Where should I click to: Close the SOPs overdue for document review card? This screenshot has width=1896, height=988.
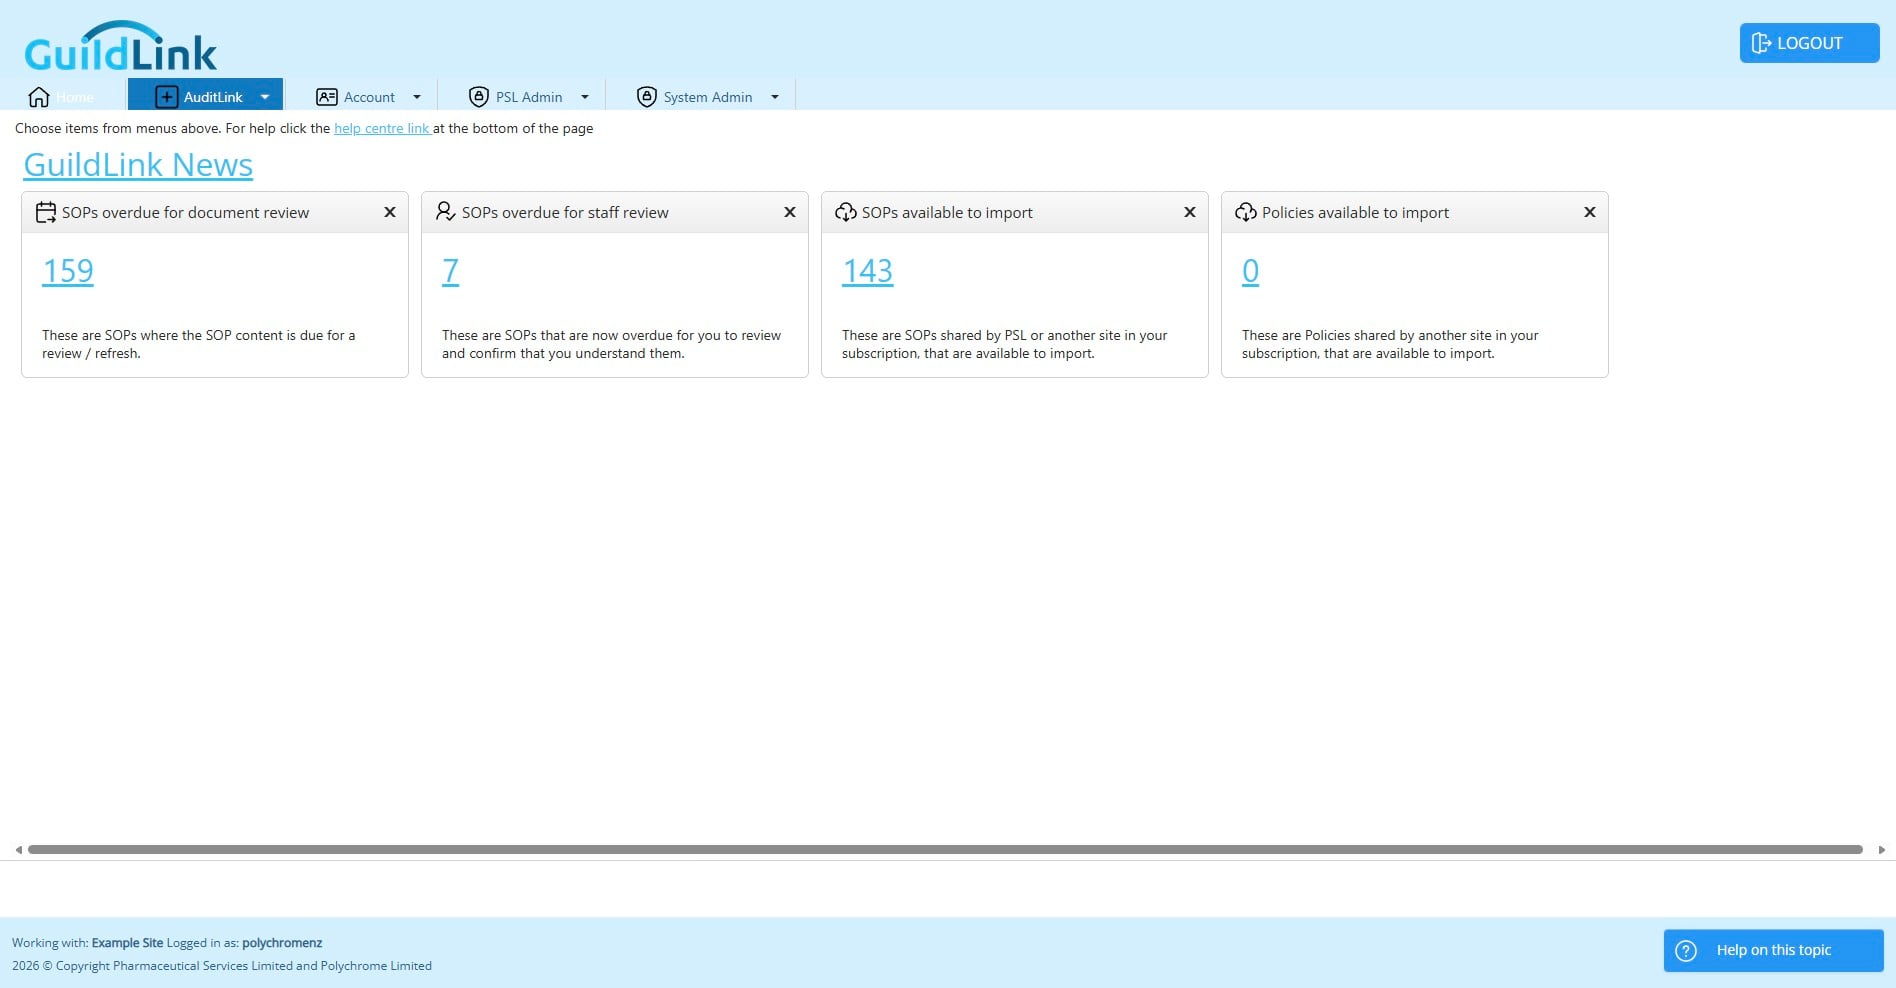click(390, 212)
